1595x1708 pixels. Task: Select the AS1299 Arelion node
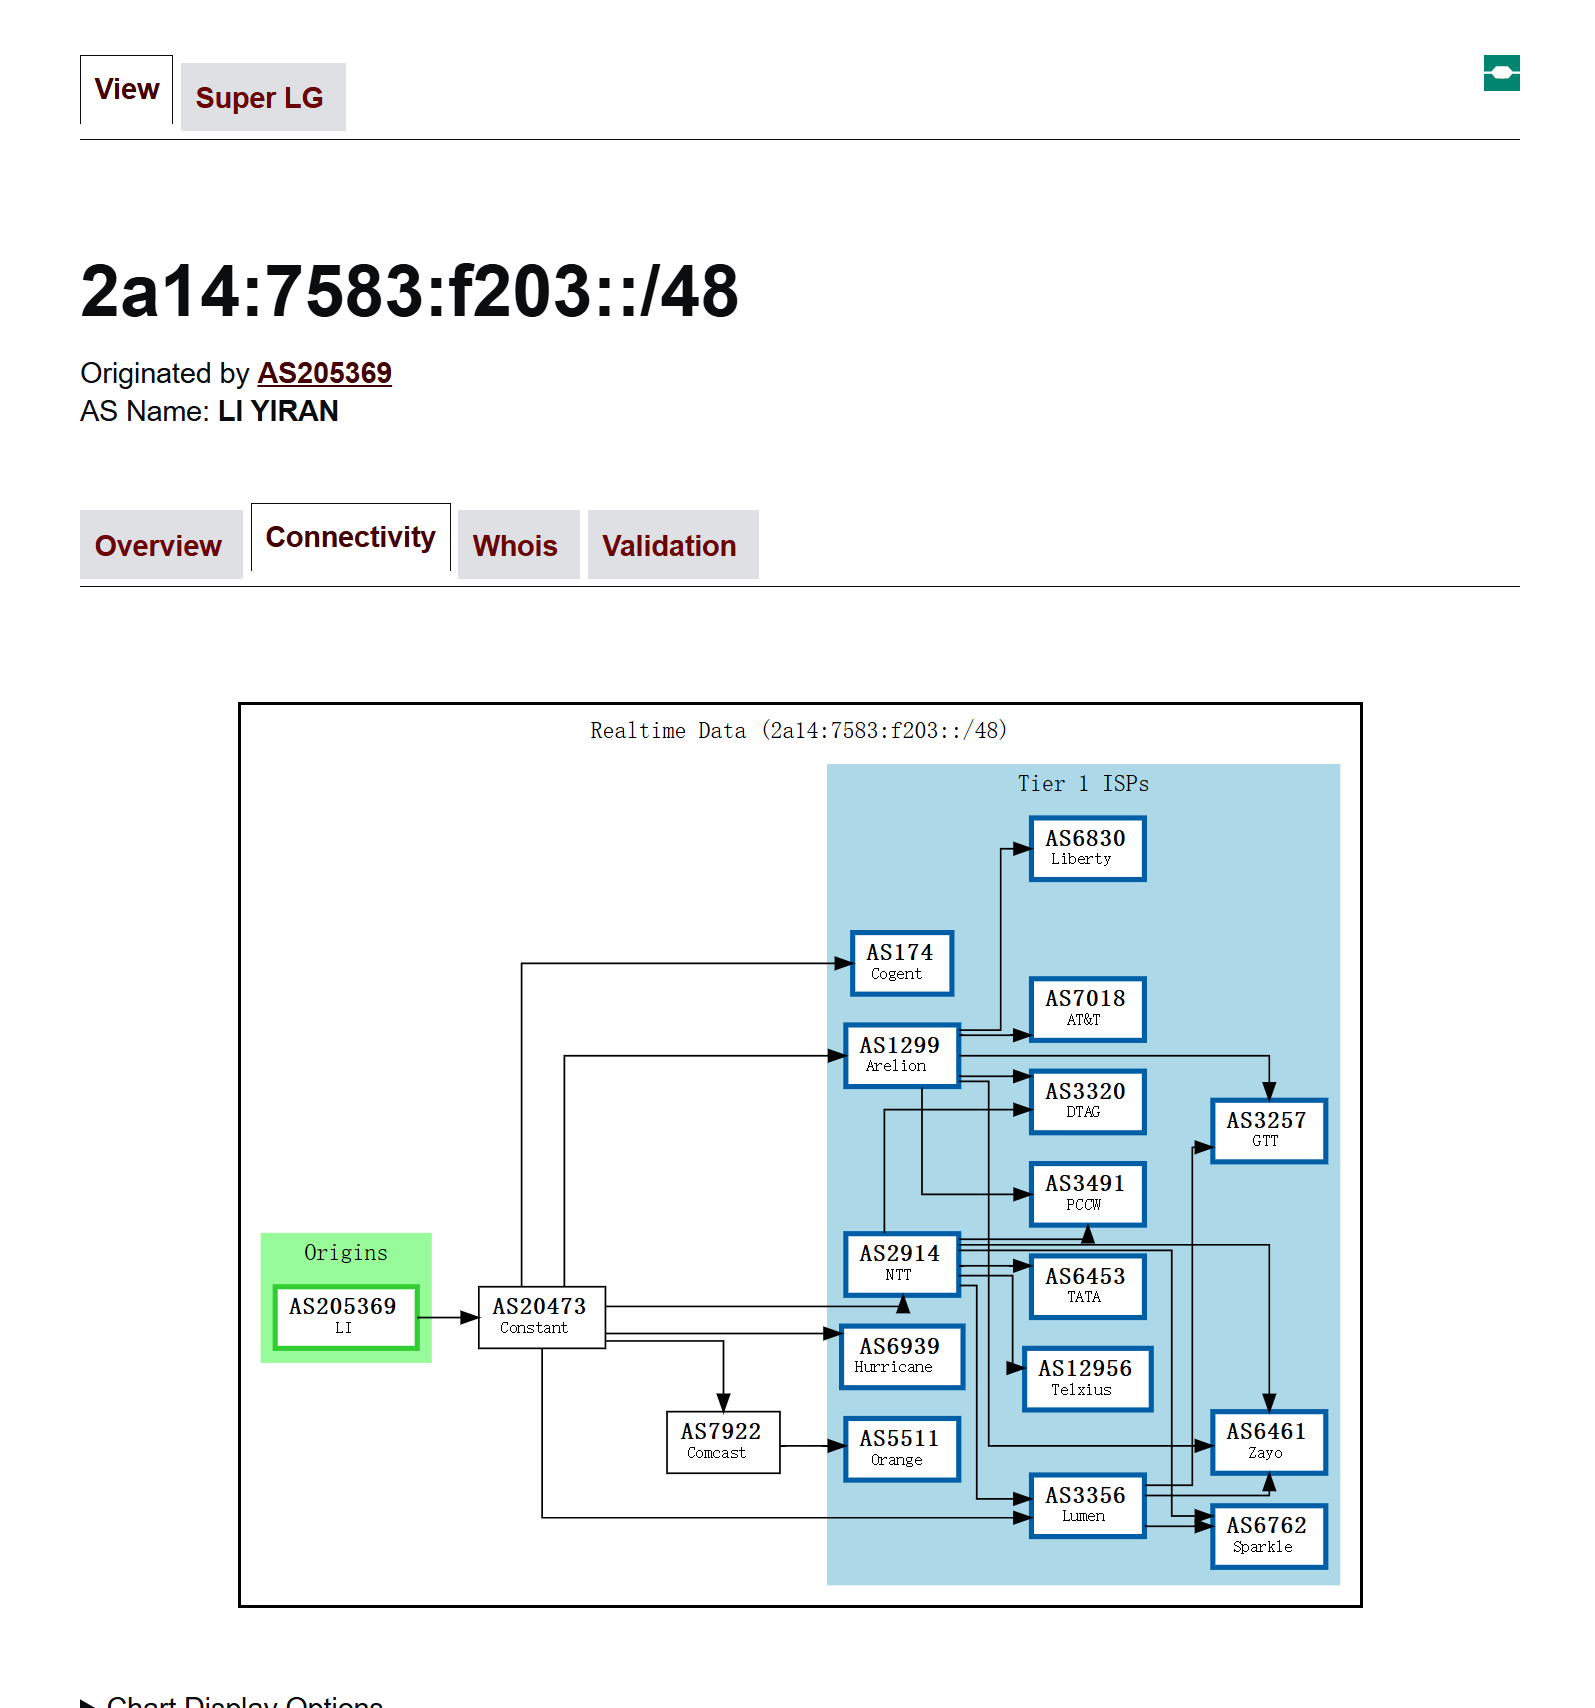(x=901, y=1055)
